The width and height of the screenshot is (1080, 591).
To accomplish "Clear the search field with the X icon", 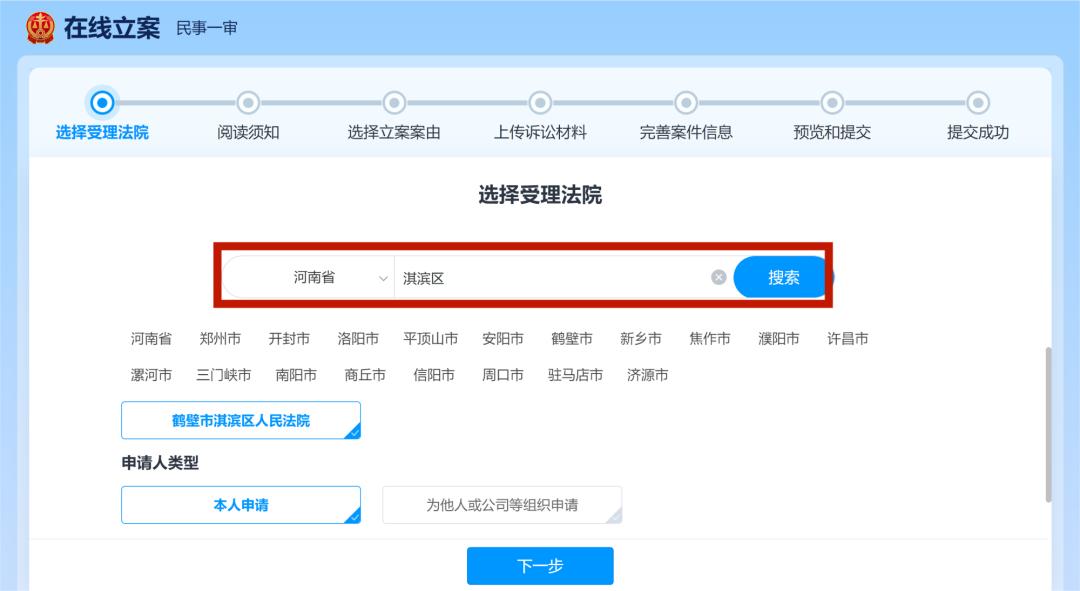I will 718,277.
